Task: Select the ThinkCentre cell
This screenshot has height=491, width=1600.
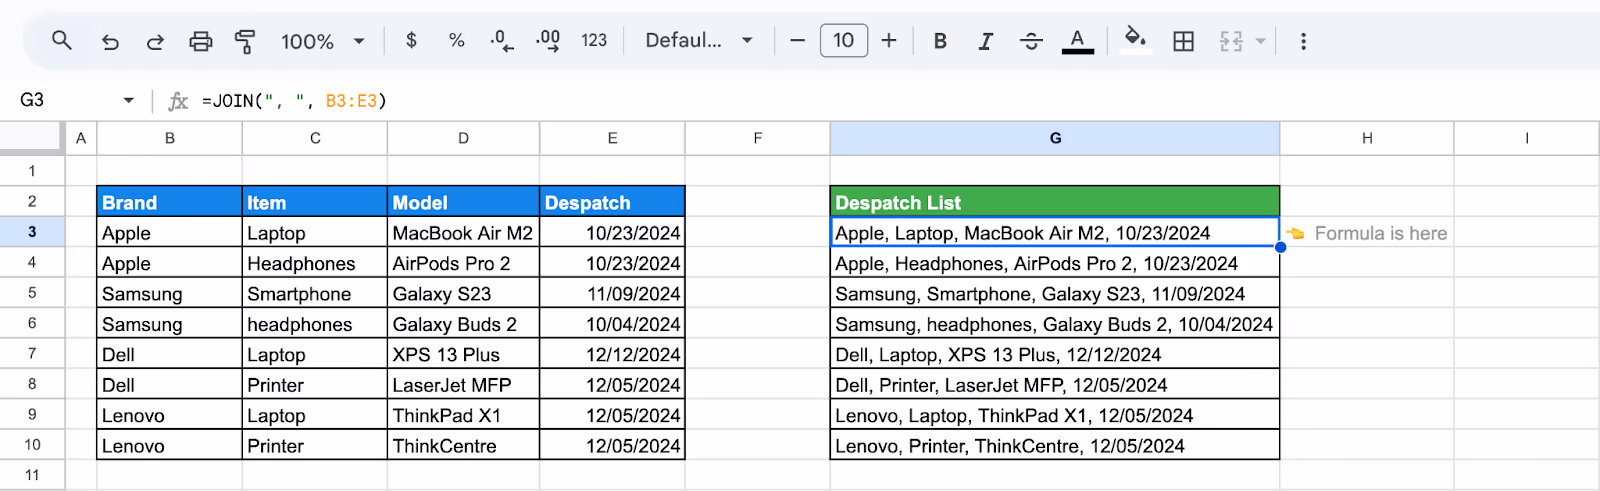Action: click(x=463, y=445)
